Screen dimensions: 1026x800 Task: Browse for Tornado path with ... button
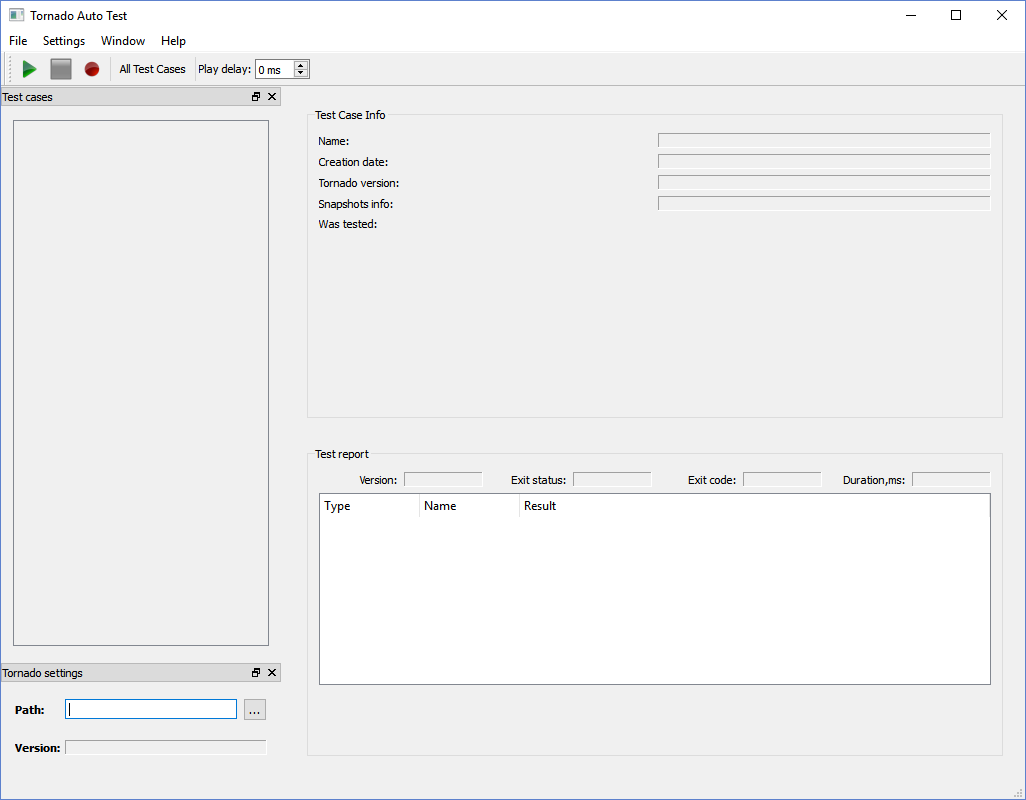(255, 709)
